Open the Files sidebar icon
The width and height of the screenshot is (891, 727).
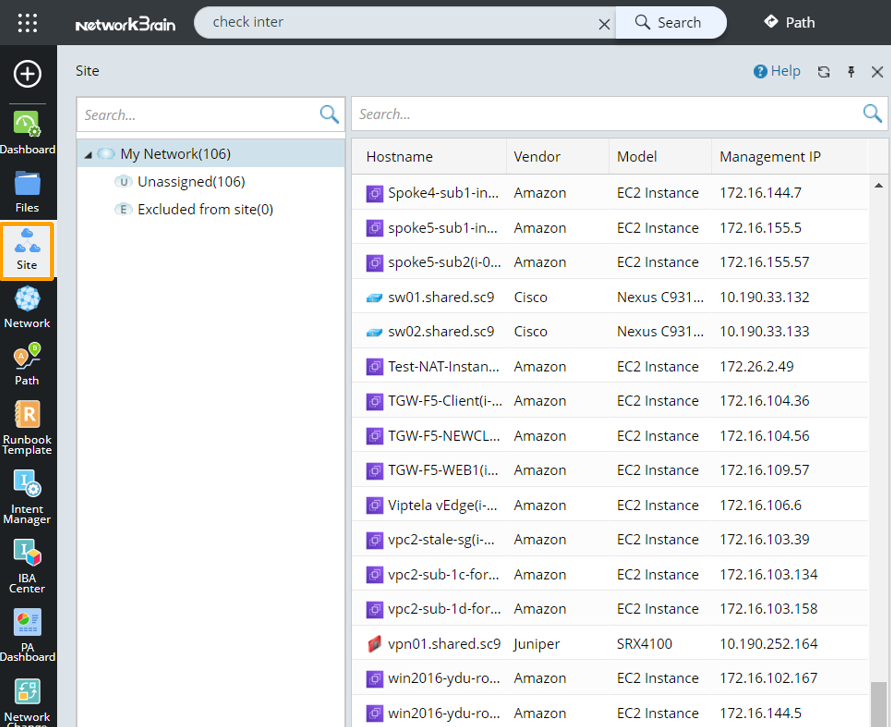(27, 192)
